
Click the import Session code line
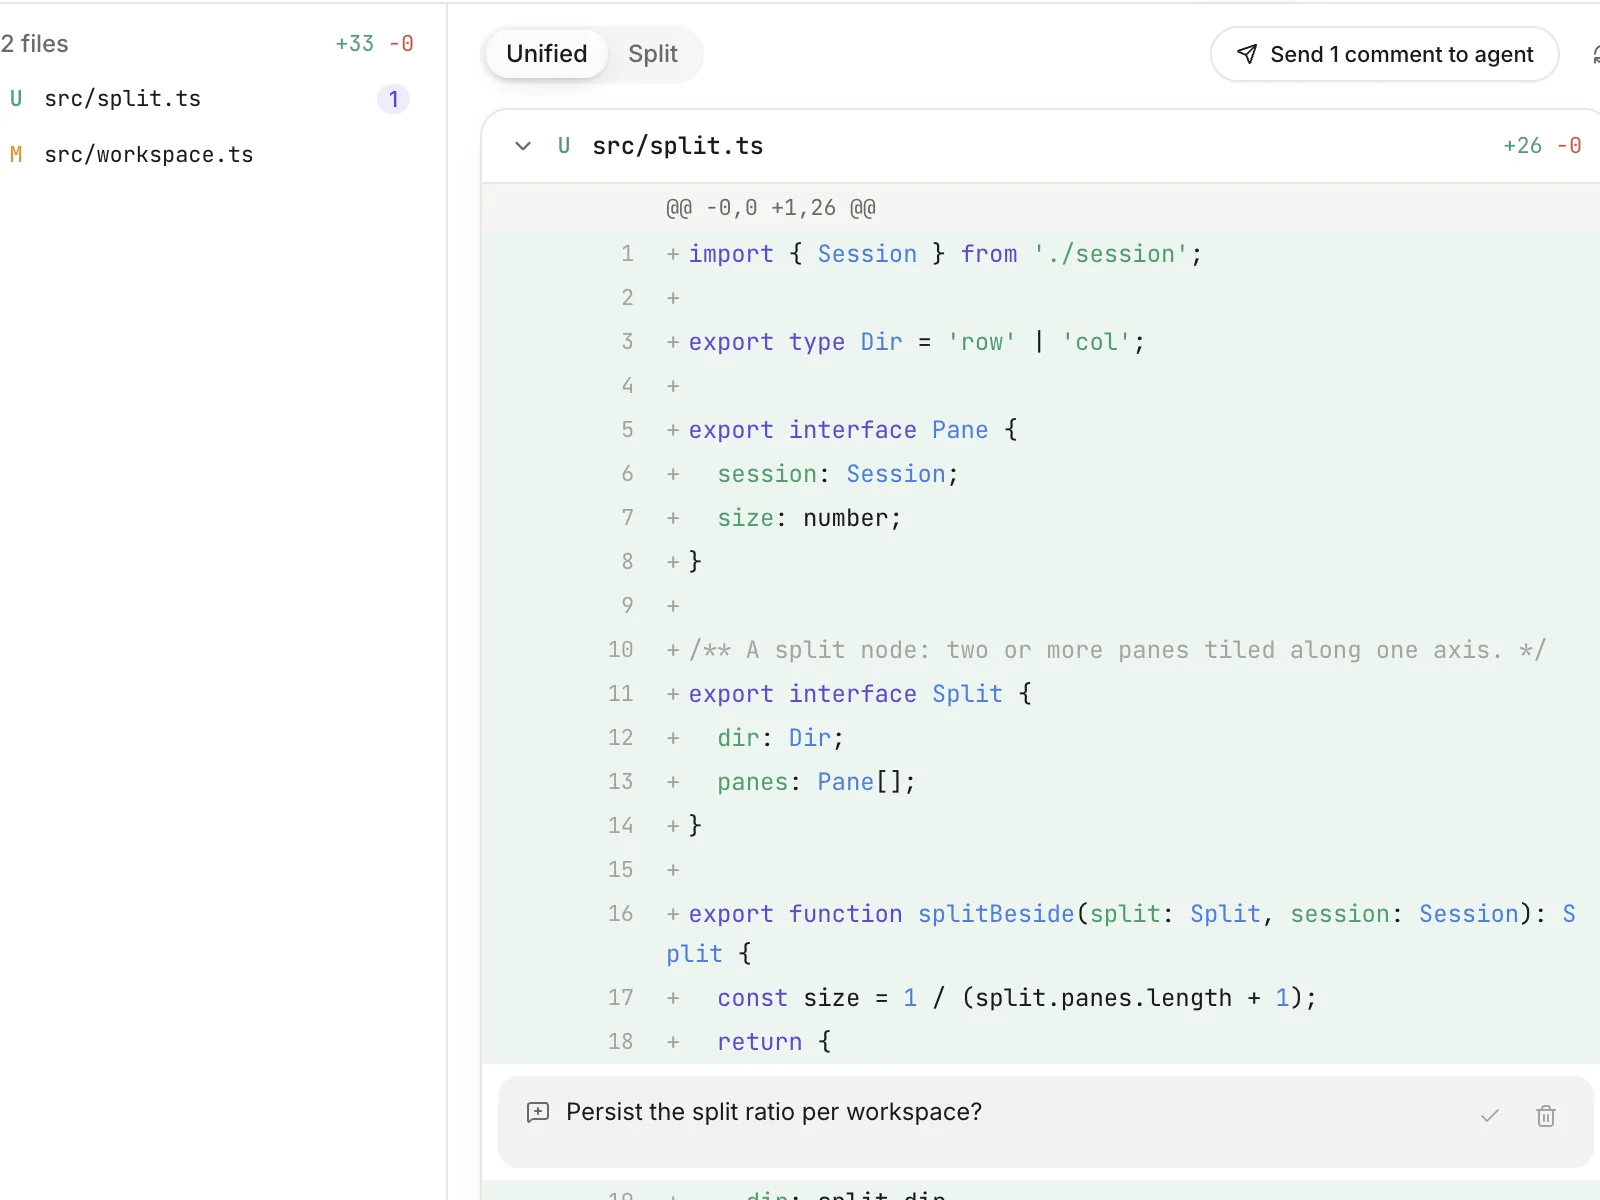coord(945,254)
